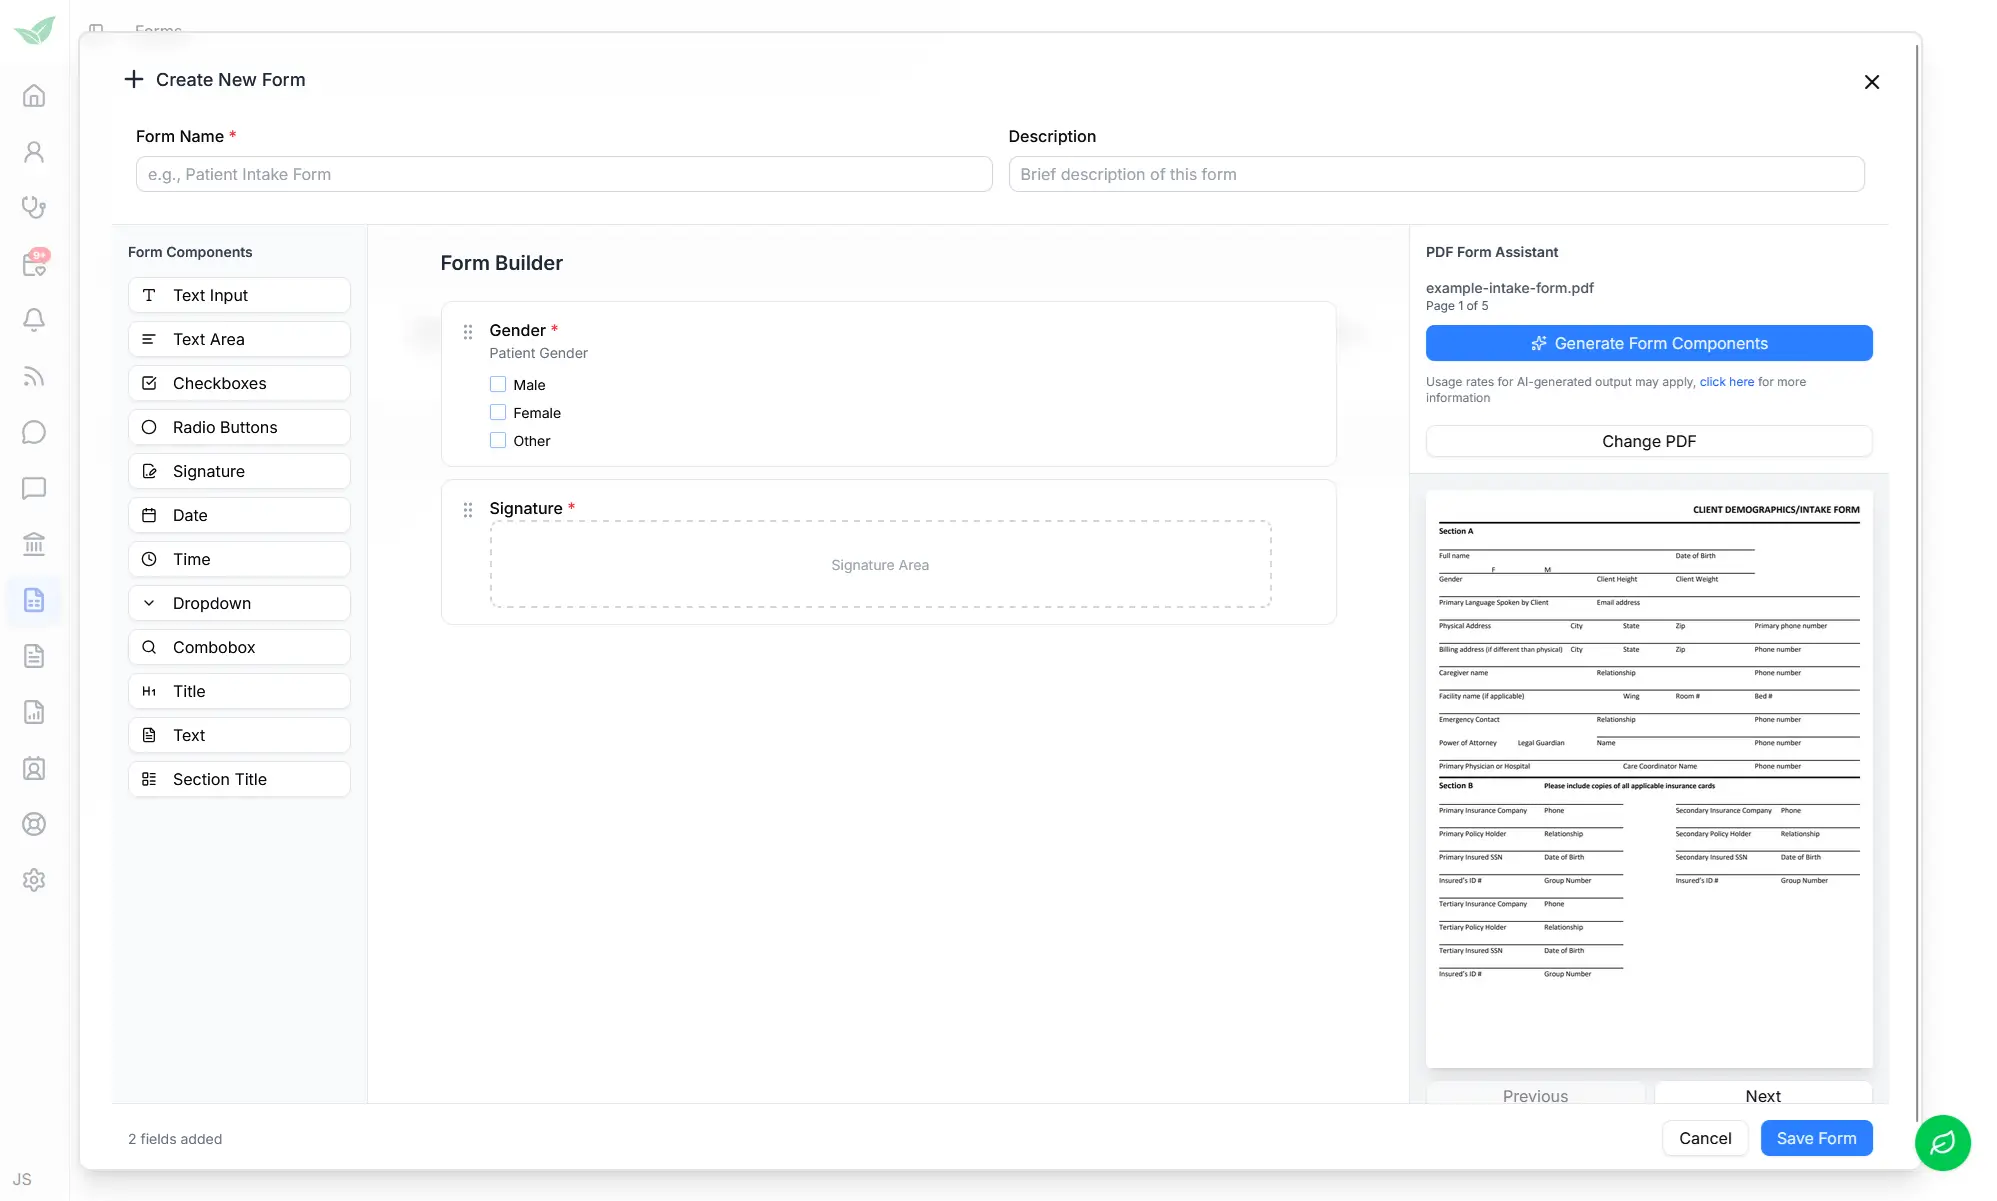1997x1201 pixels.
Task: Open the settings gear at sidebar bottom
Action: coord(34,880)
